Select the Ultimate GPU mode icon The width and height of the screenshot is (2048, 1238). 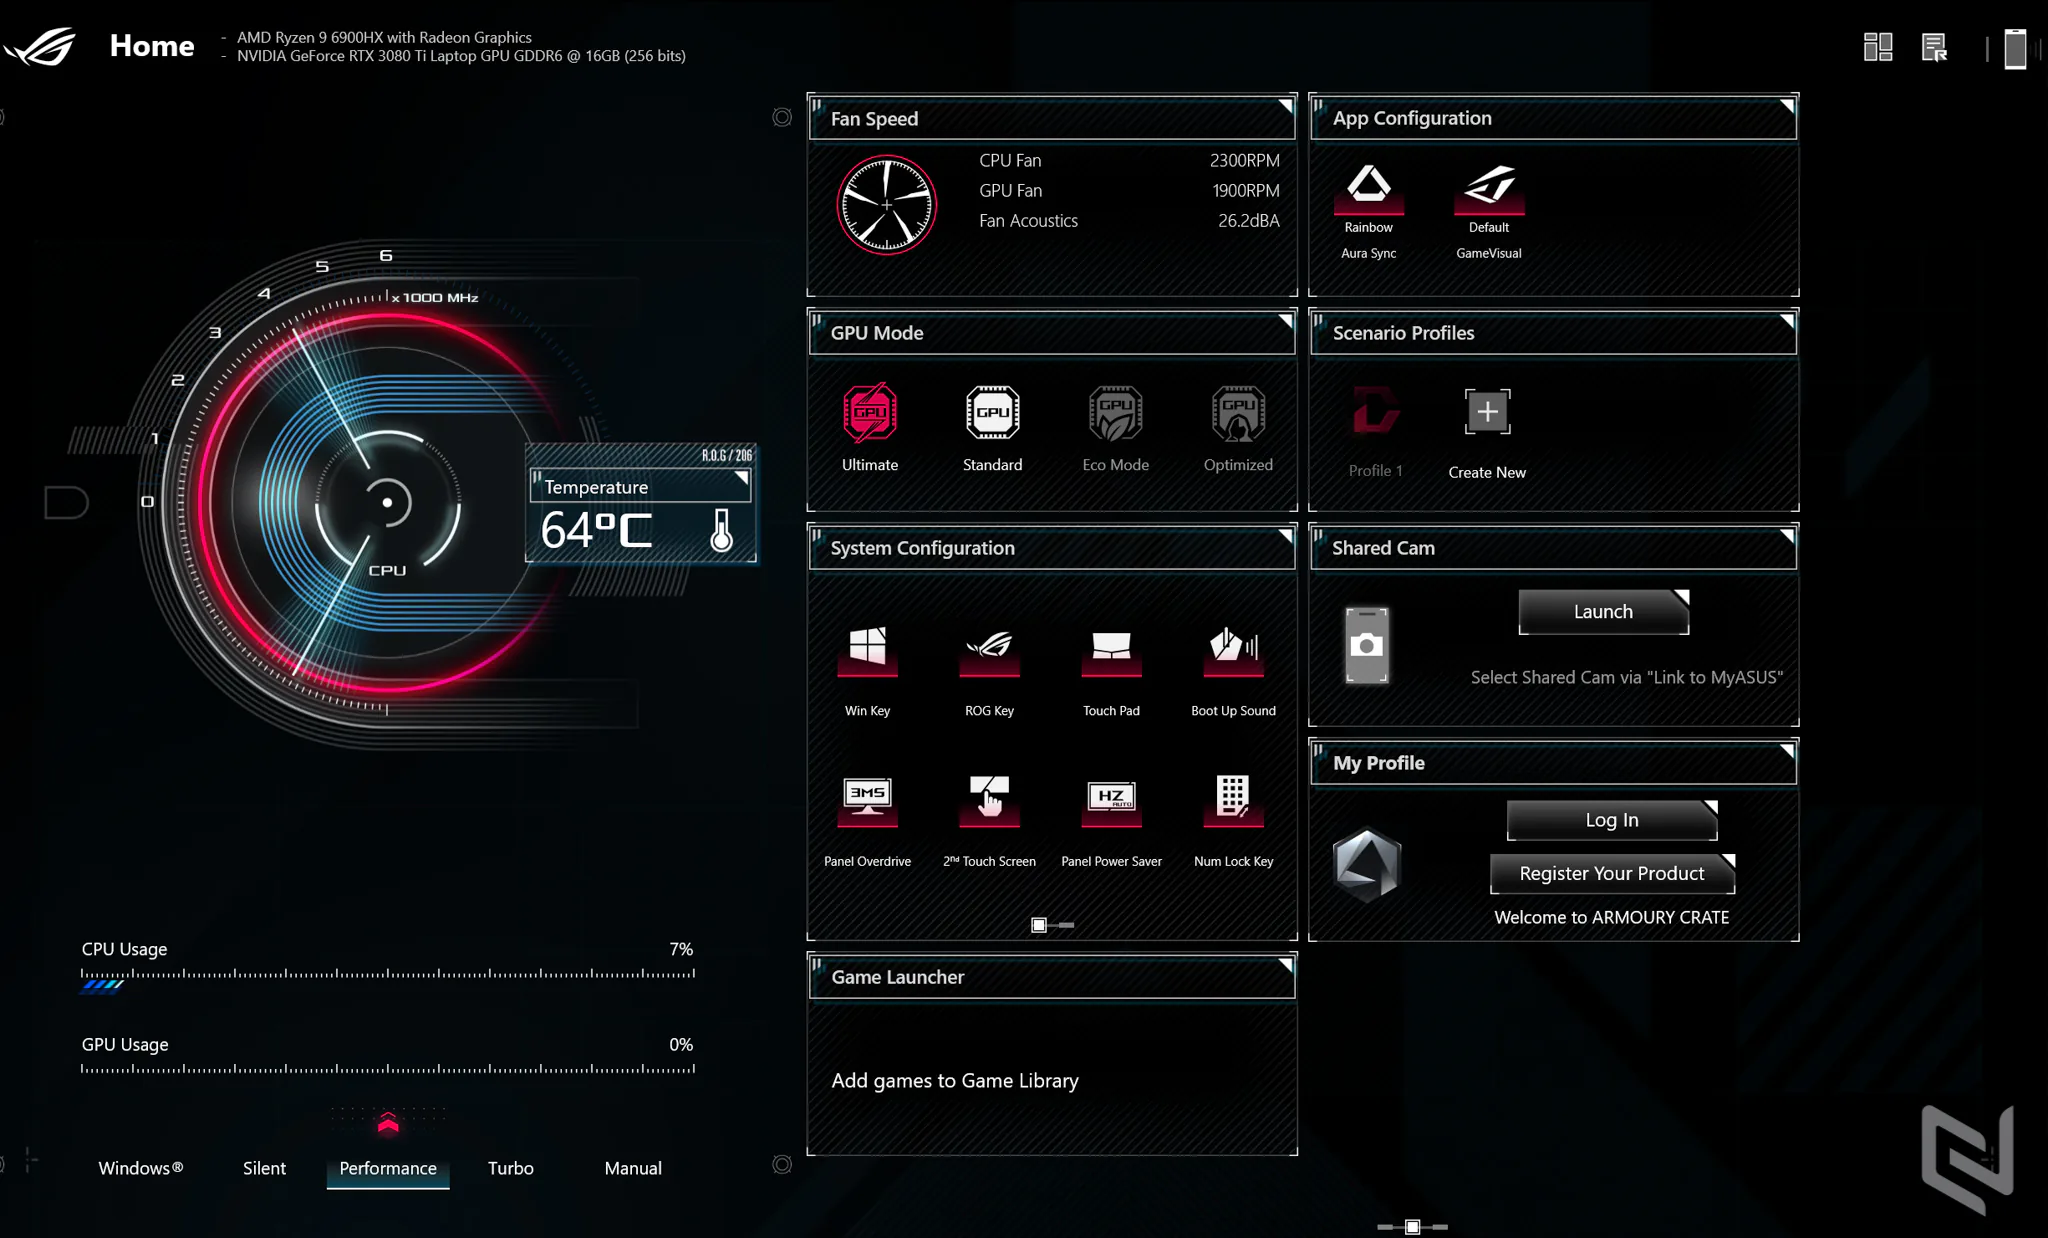869,412
